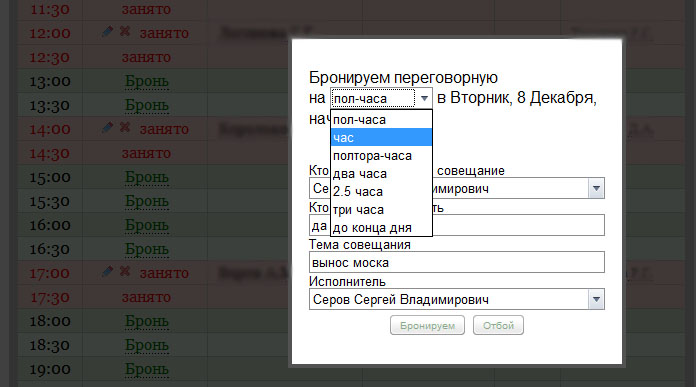Screen dimensions: 696x387
Task: Pick два часа from the dropdown list
Action: tap(381, 174)
